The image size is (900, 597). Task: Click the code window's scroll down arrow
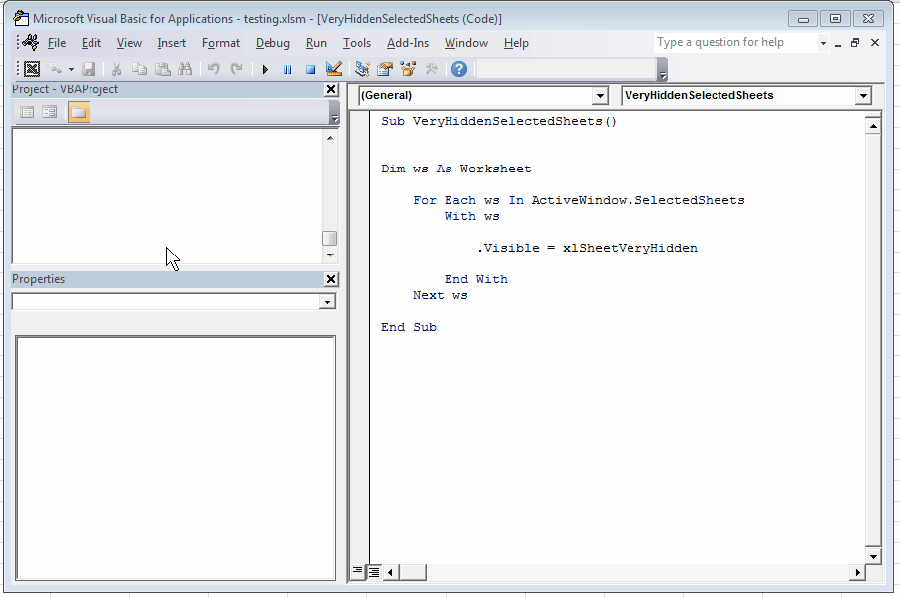872,555
